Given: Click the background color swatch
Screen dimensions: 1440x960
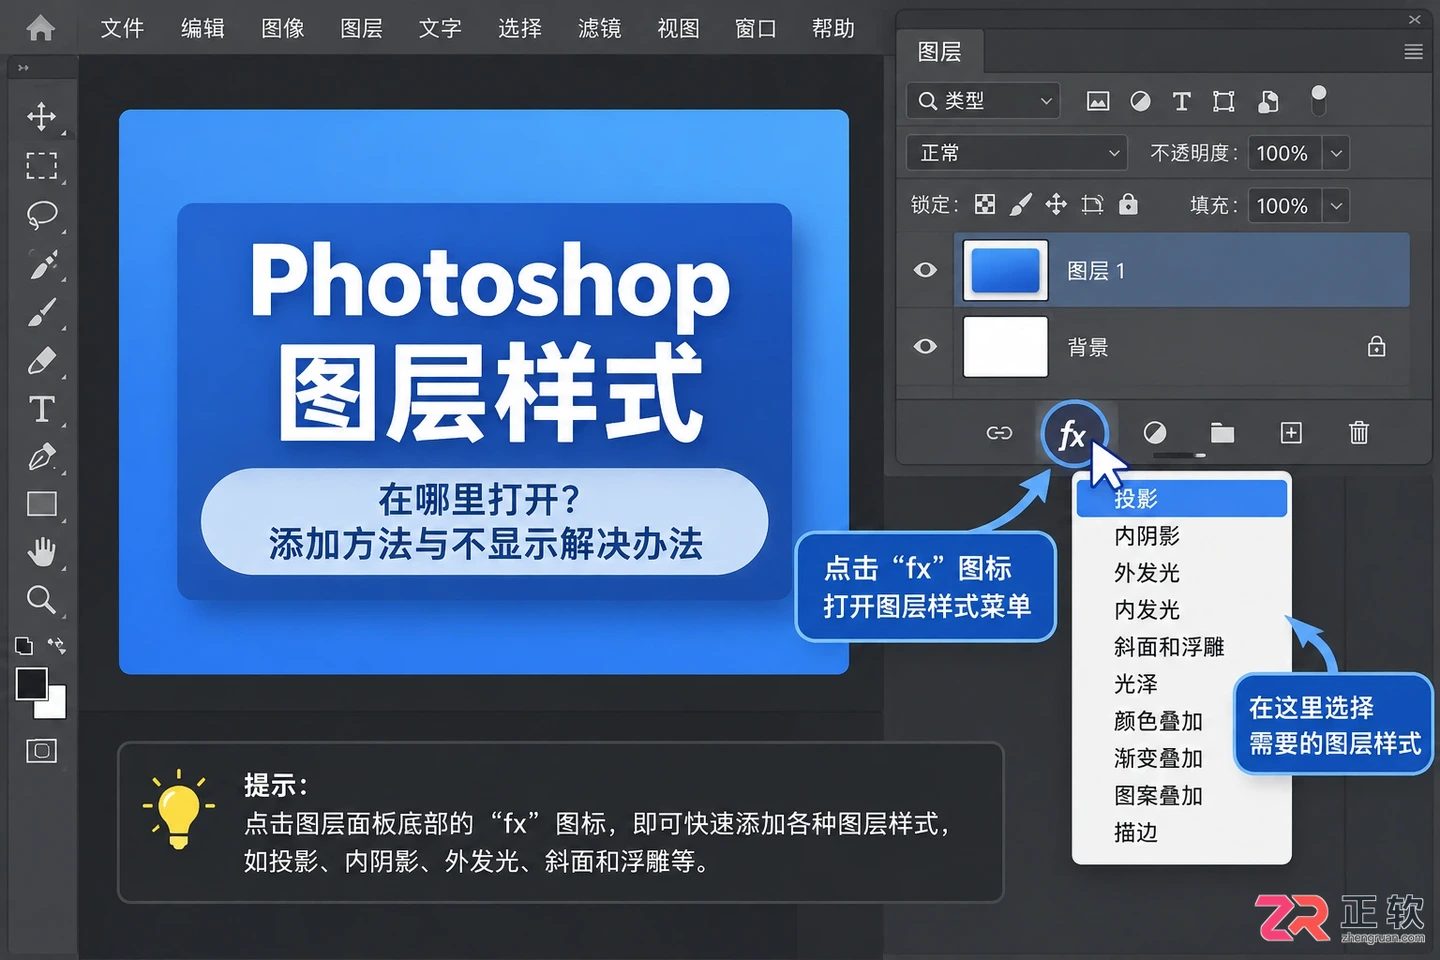Looking at the screenshot, I should 56,707.
